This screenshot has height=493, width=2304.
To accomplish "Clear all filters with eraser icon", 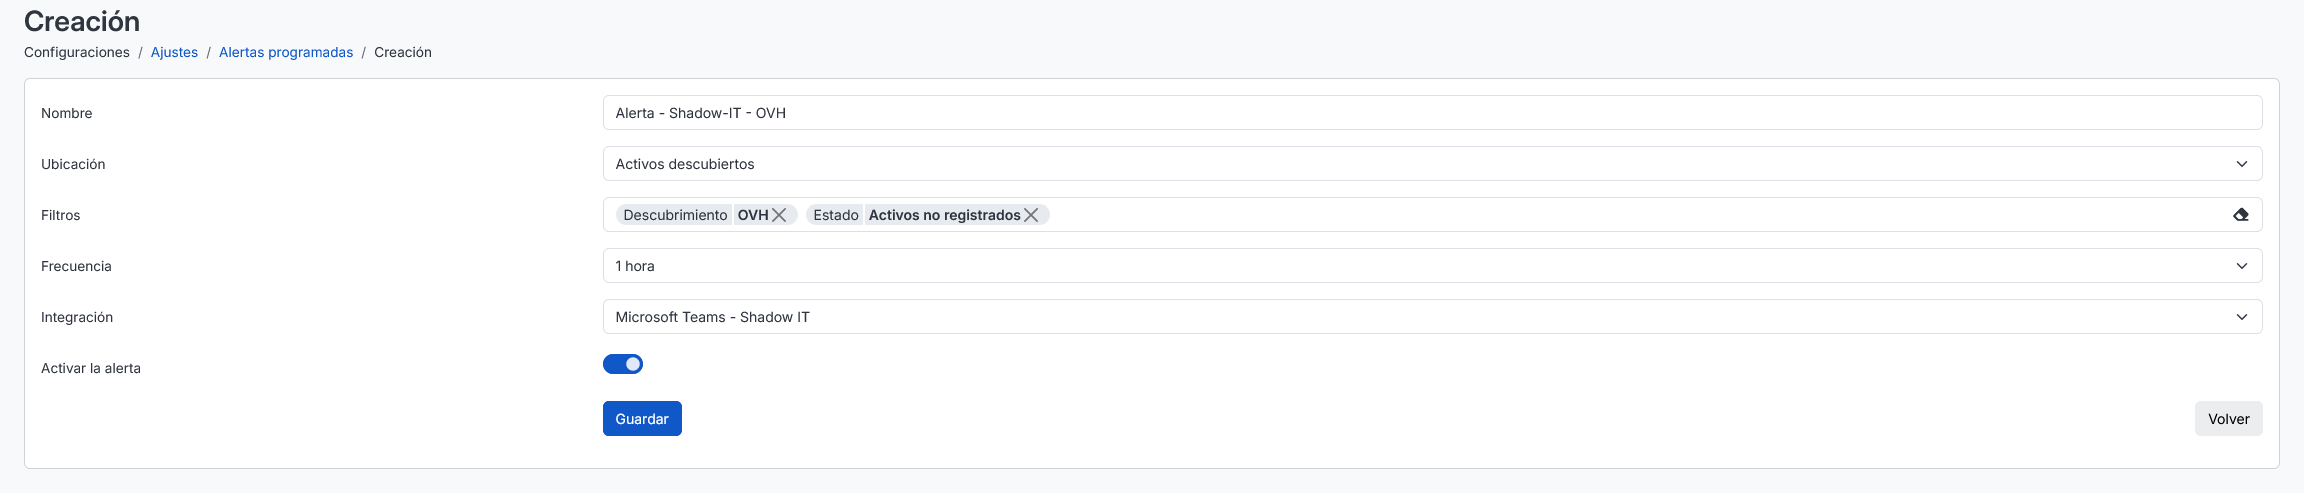I will [x=2241, y=215].
